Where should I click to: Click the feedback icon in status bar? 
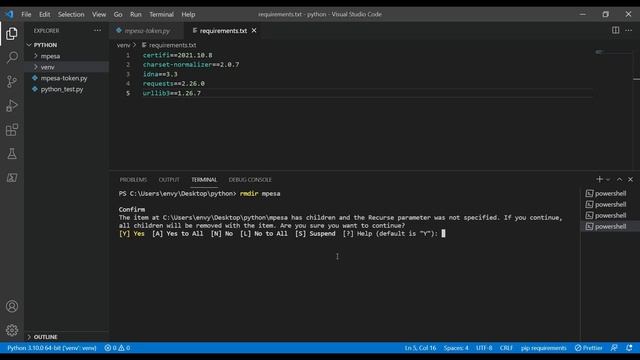614,348
